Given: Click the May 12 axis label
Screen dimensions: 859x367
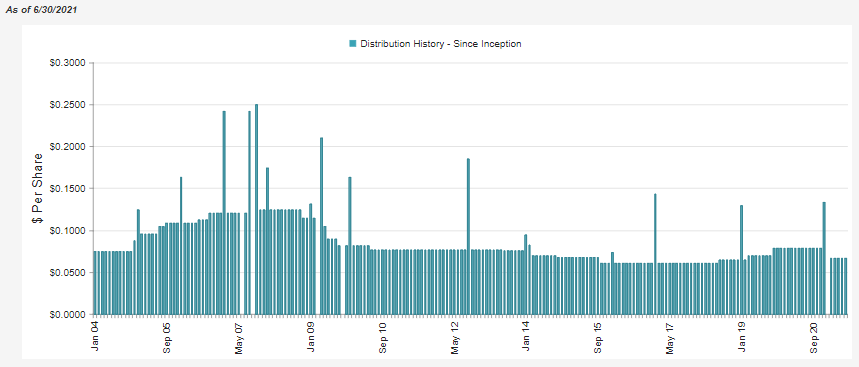Looking at the screenshot, I should (455, 339).
